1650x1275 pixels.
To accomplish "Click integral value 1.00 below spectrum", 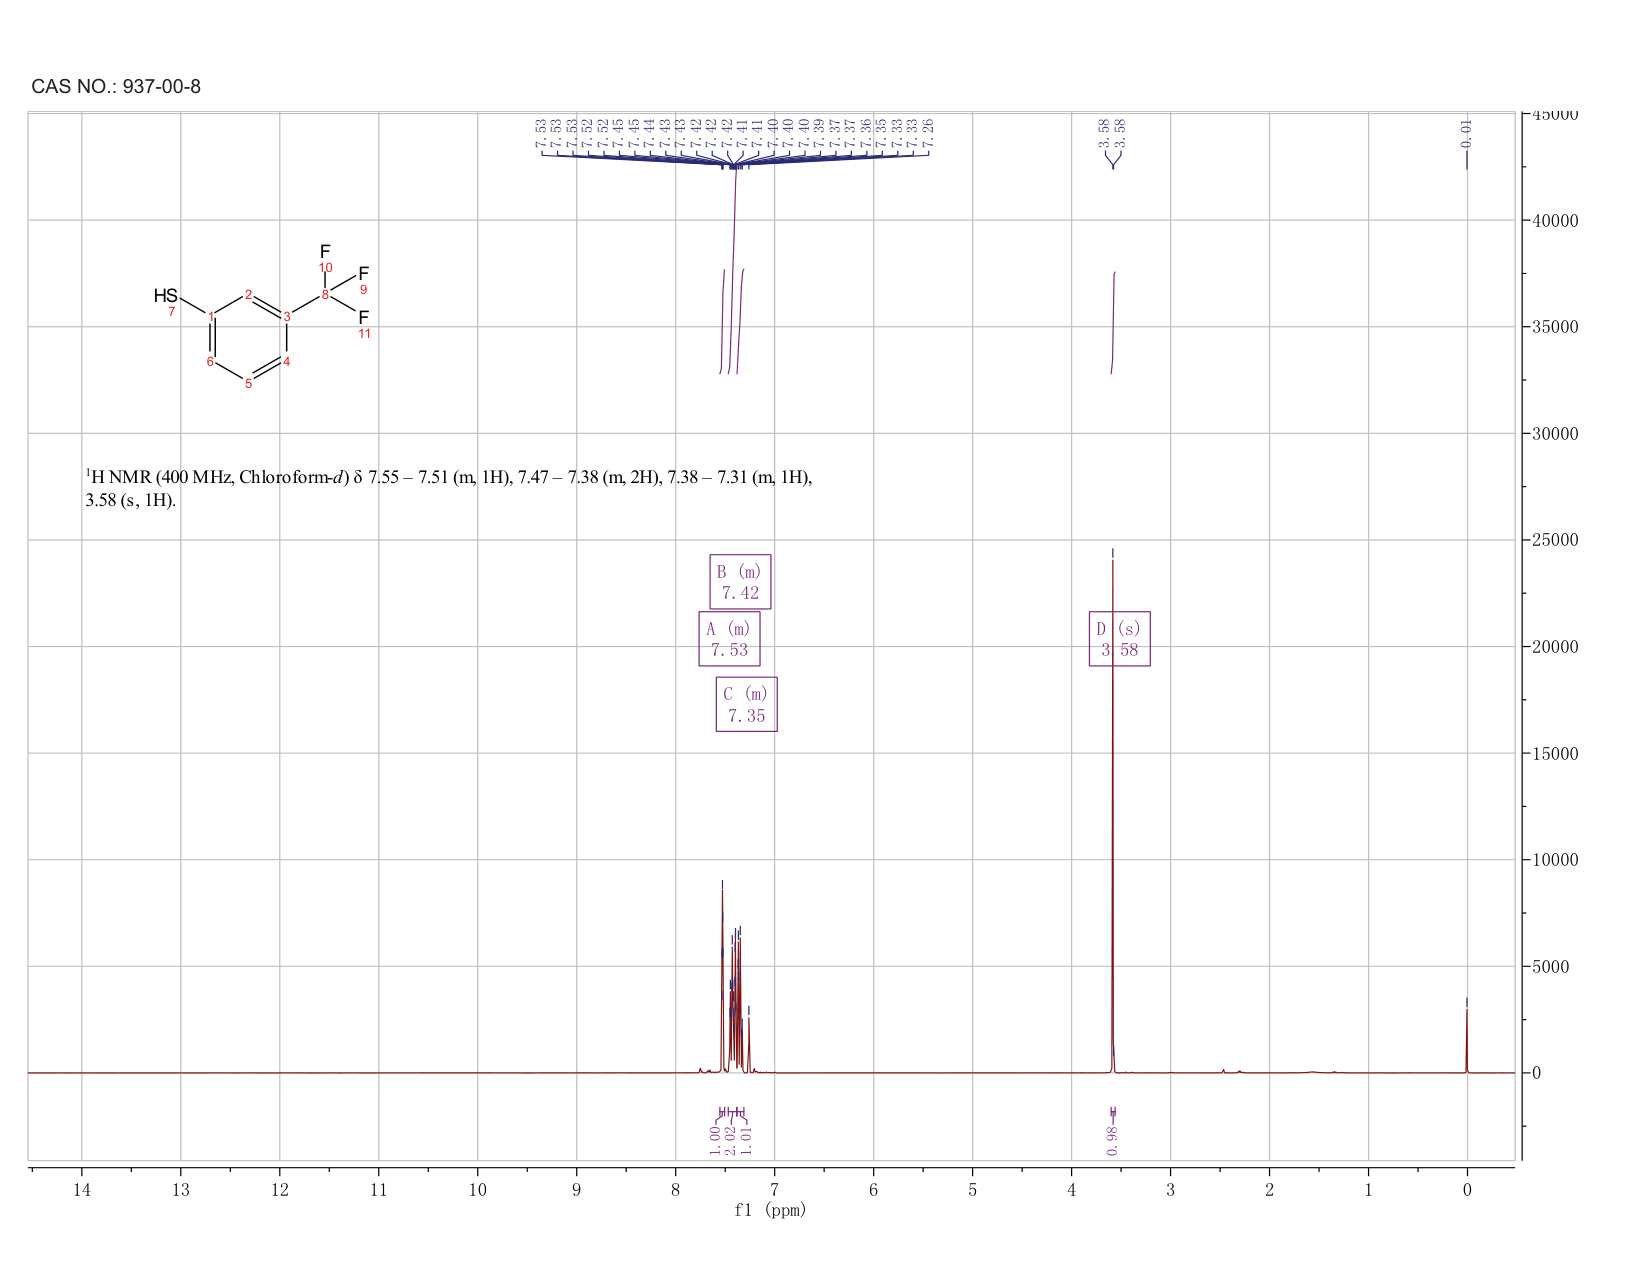I will click(716, 1140).
